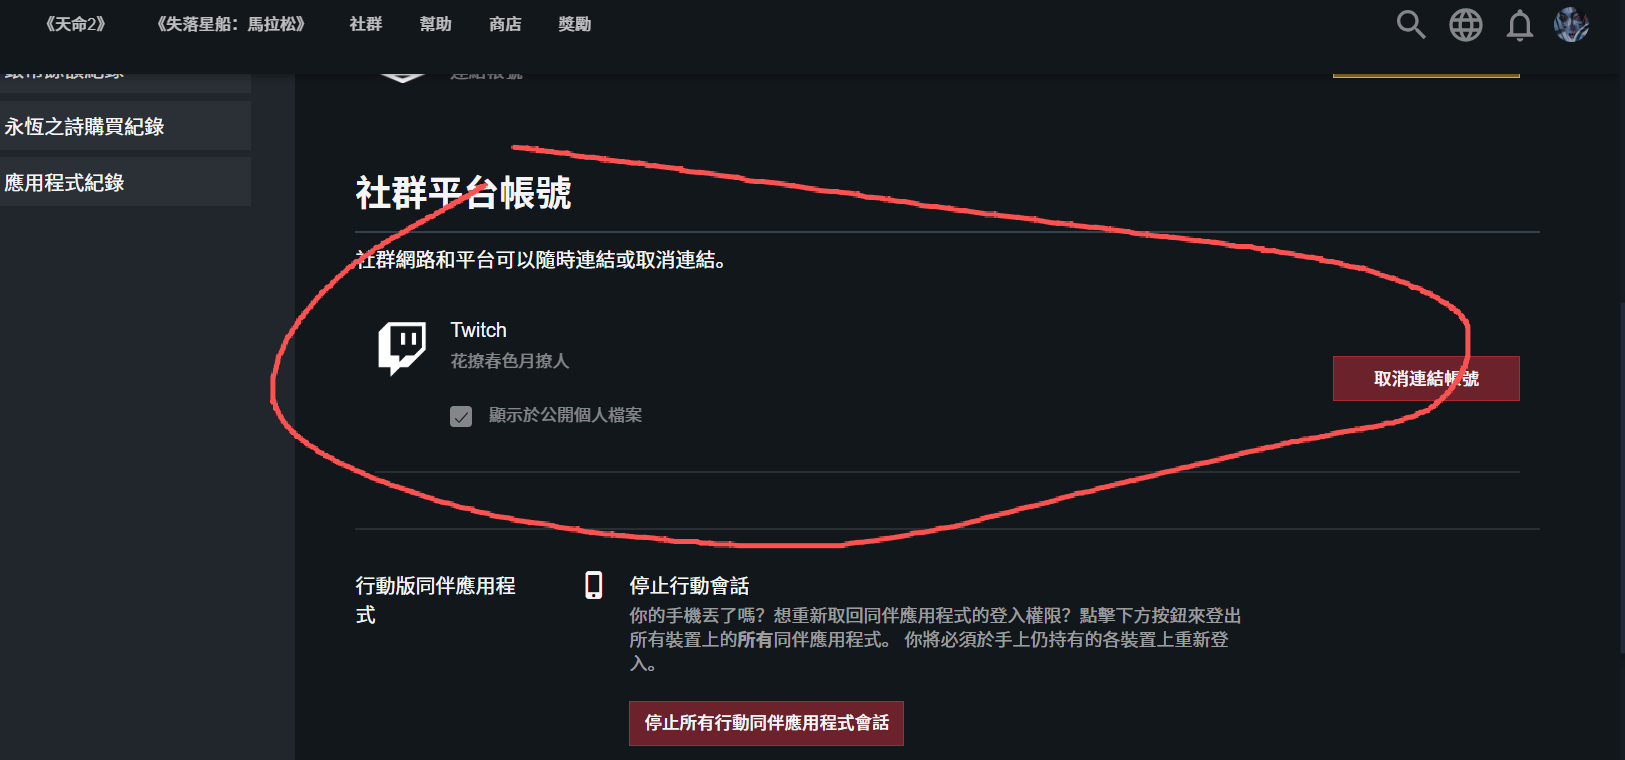This screenshot has width=1625, height=760.
Task: Open the 《天命2》 menu
Action: pyautogui.click(x=75, y=24)
